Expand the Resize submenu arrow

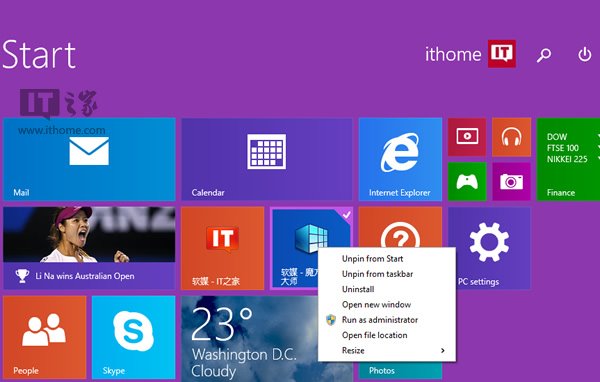pos(443,350)
